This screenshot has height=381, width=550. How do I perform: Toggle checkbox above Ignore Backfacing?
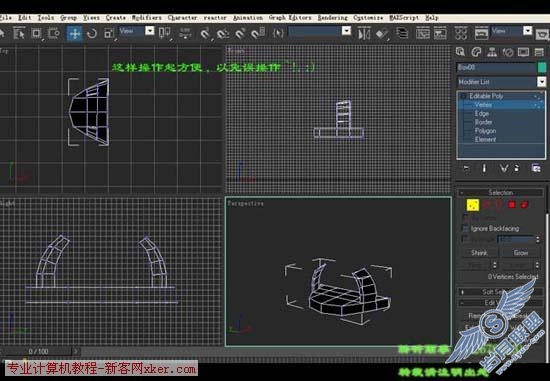[465, 218]
